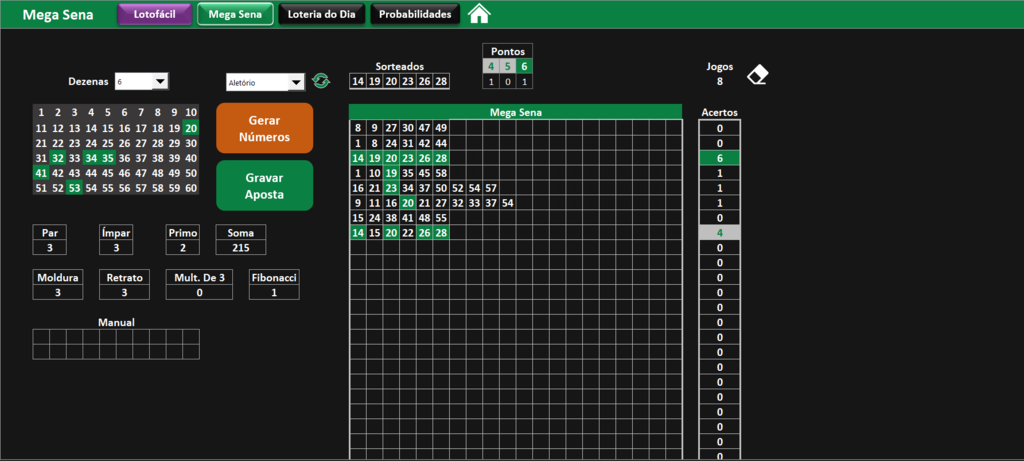Select the Mega Sena tab
Viewport: 1024px width, 461px height.
pyautogui.click(x=235, y=14)
